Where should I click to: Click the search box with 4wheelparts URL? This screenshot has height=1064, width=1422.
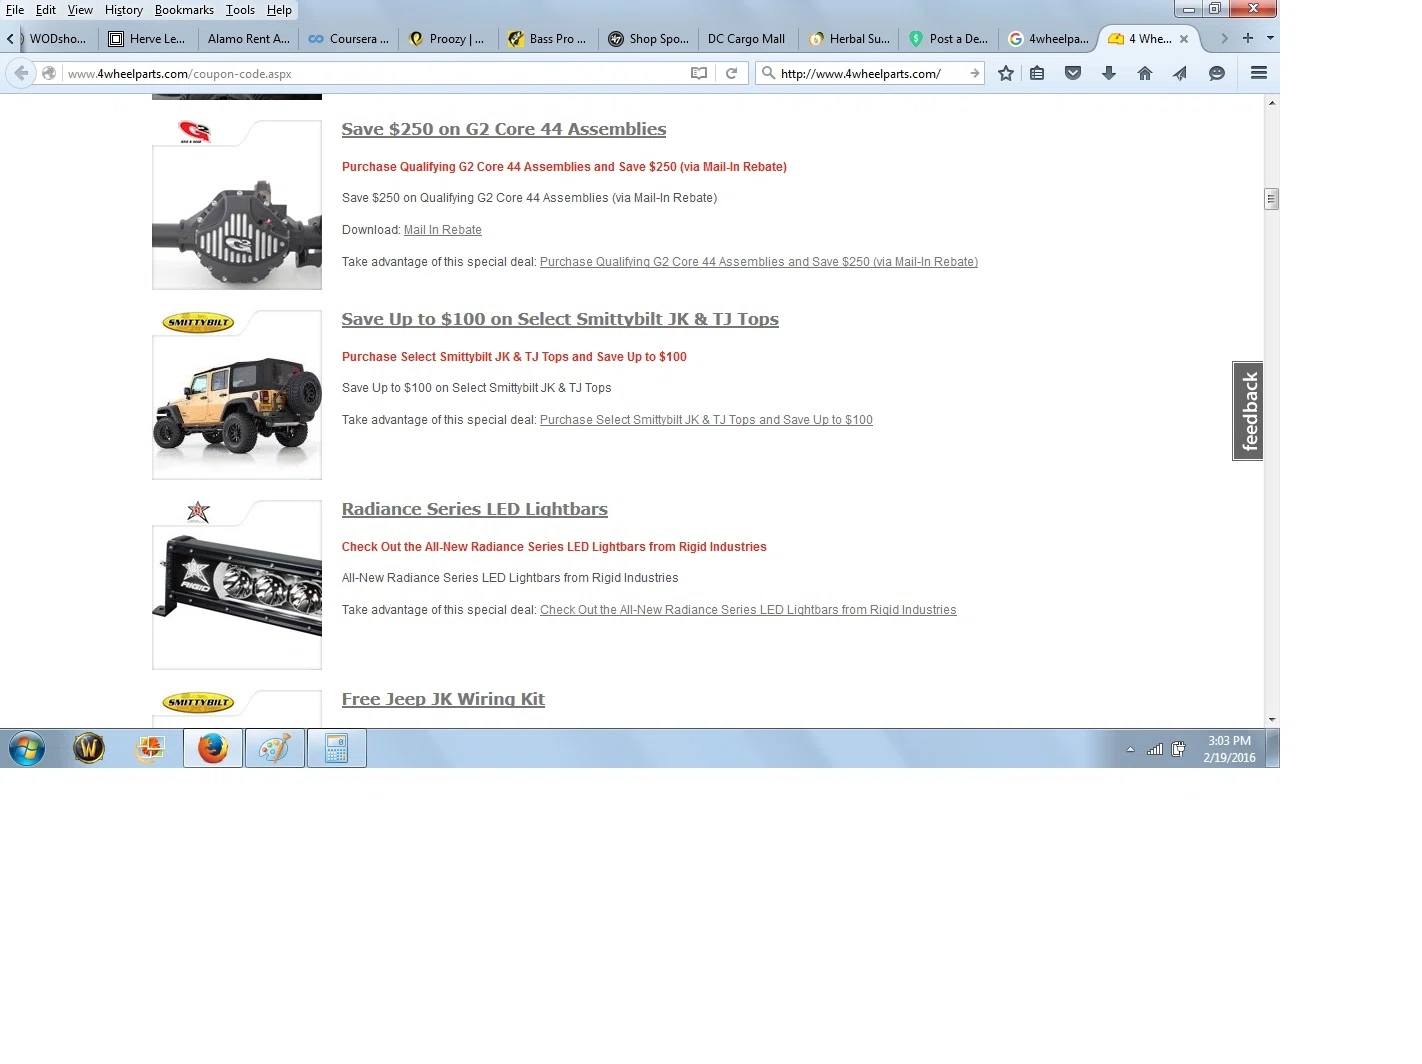[870, 73]
